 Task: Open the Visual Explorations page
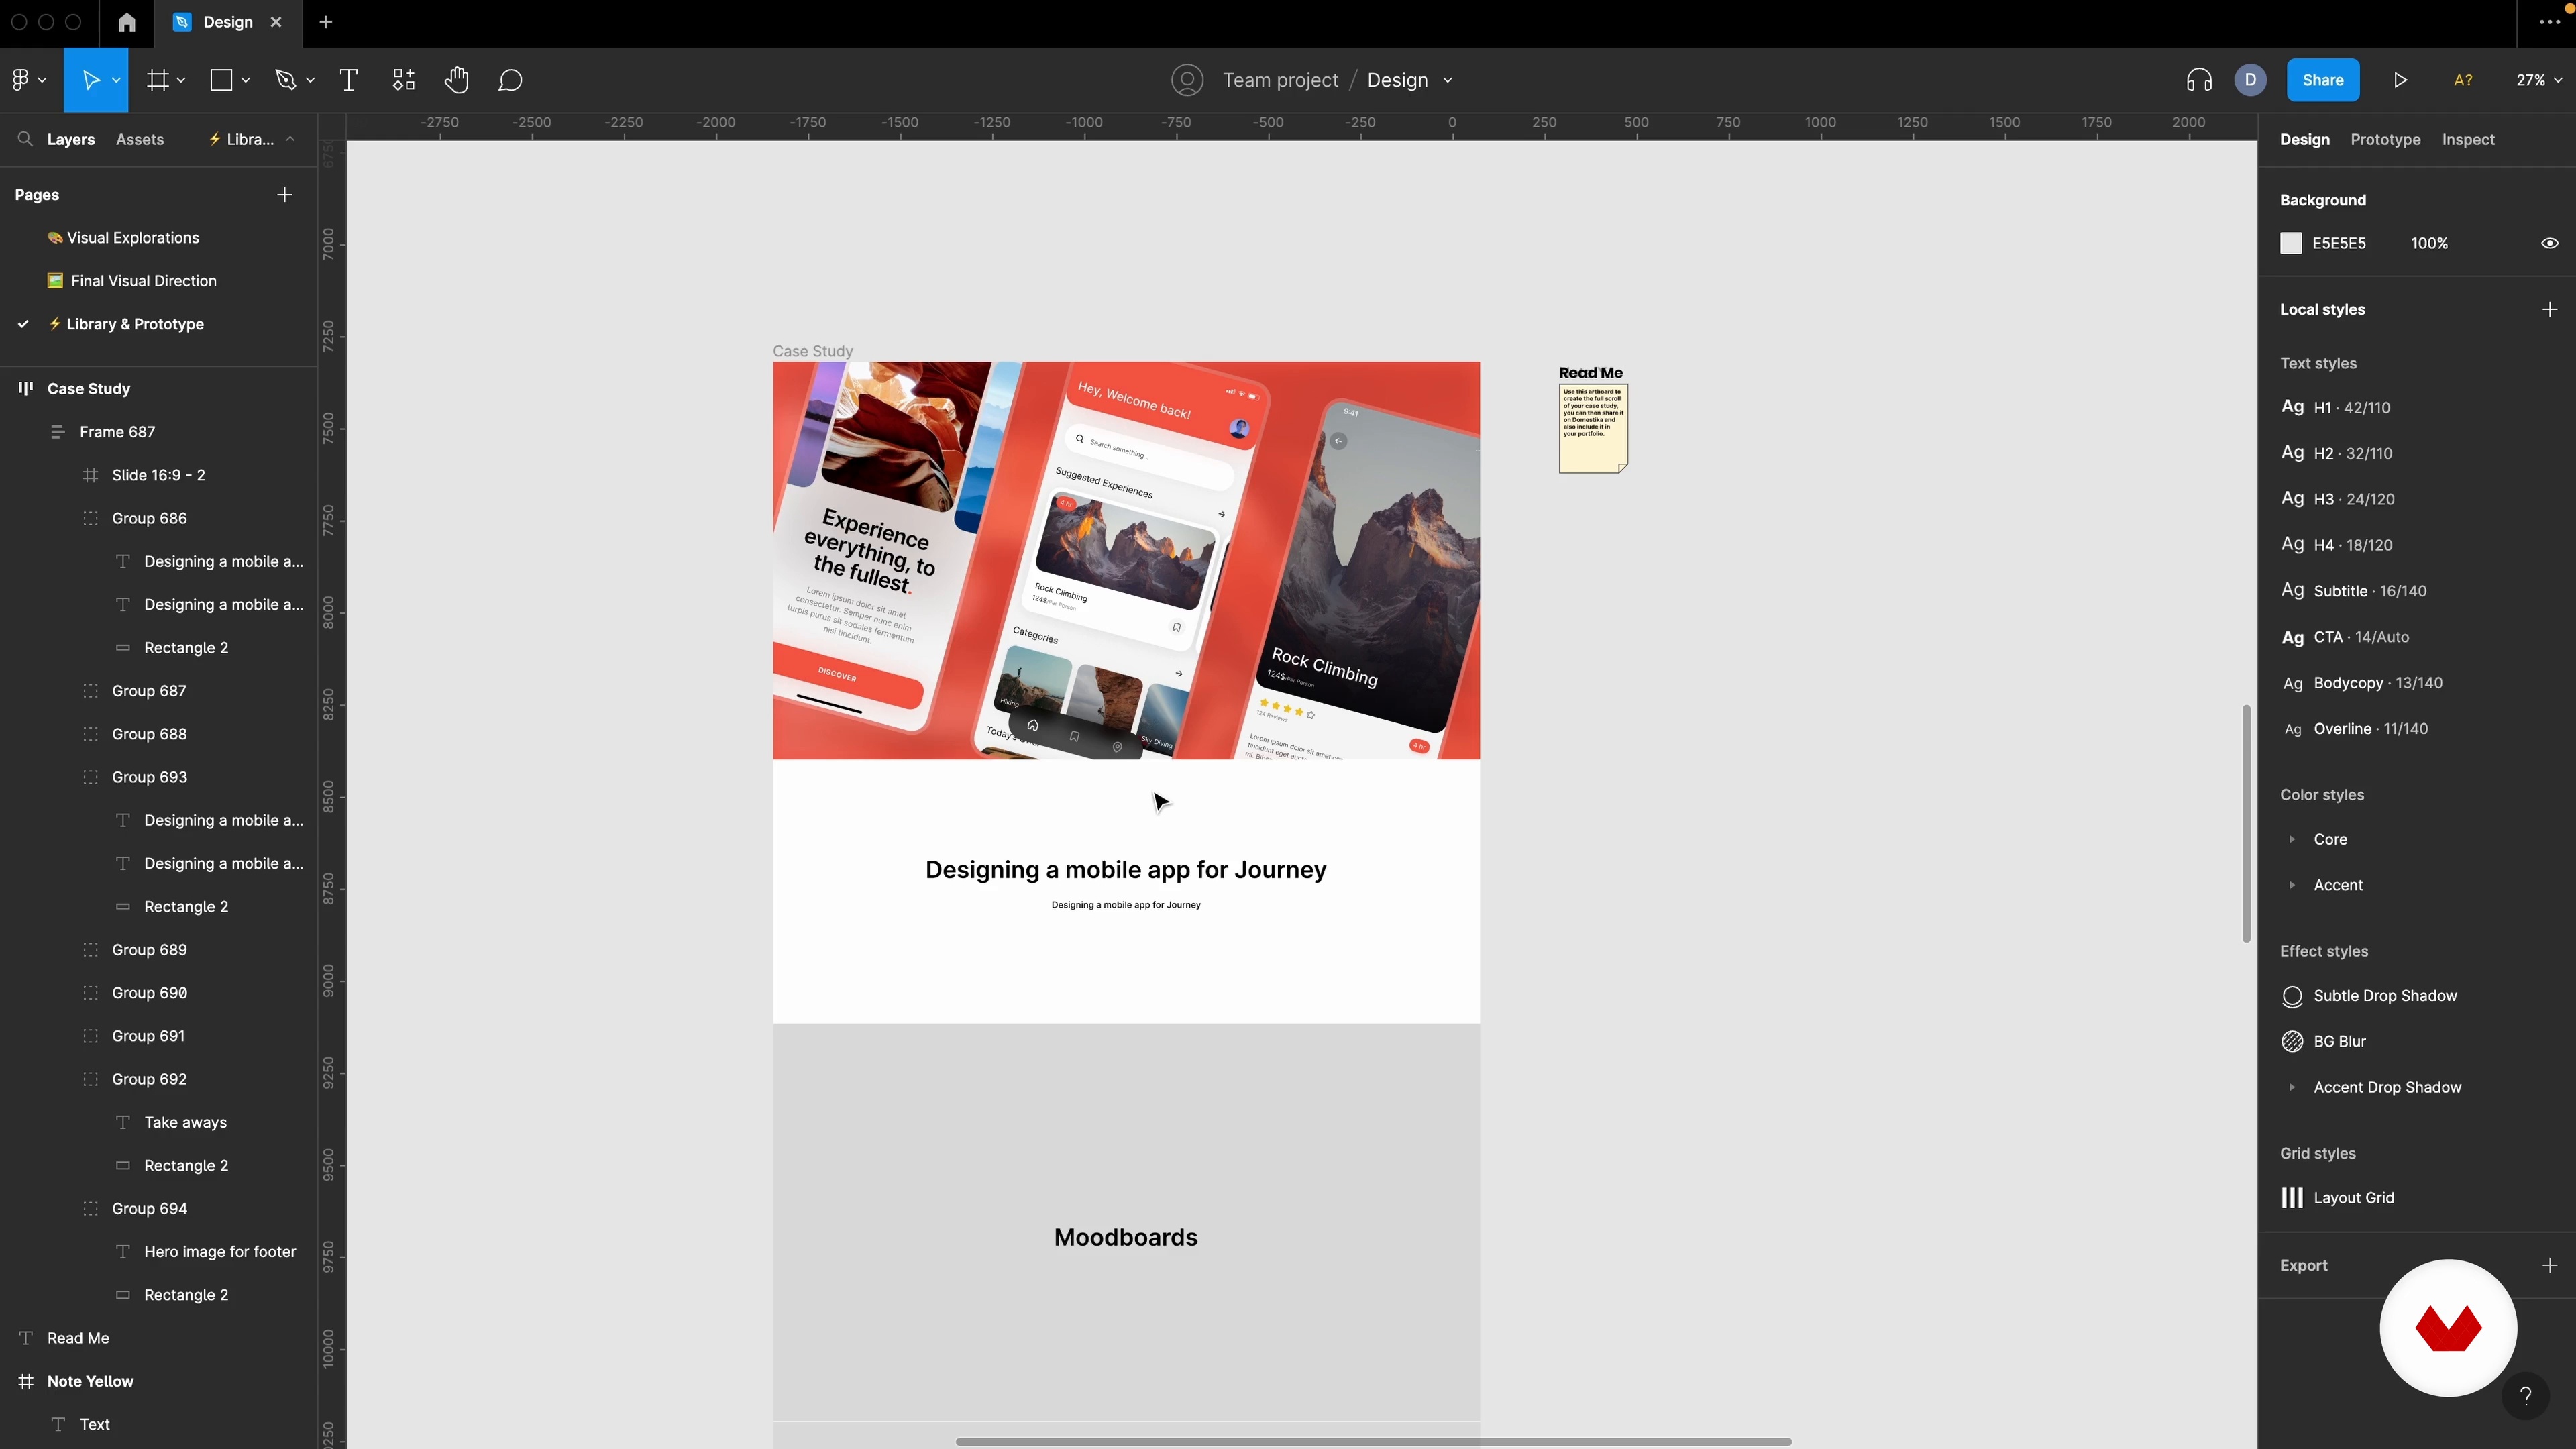[x=133, y=238]
